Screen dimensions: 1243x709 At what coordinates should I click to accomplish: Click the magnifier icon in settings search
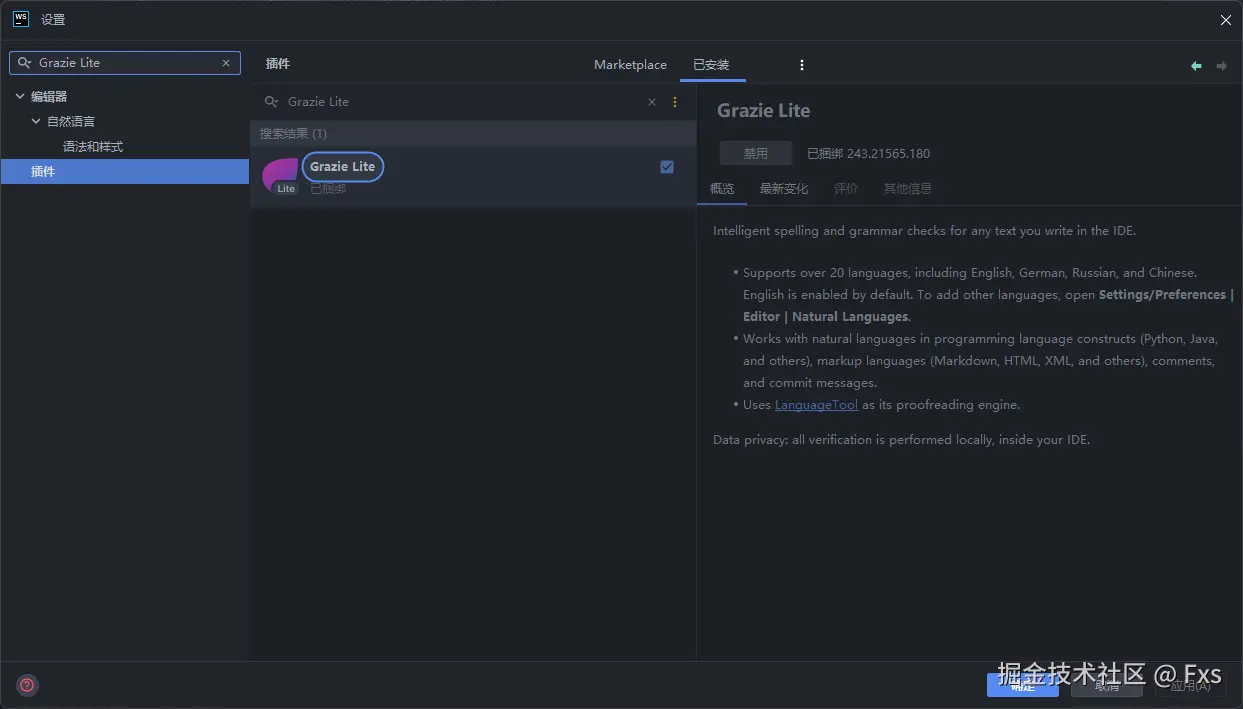pos(25,63)
